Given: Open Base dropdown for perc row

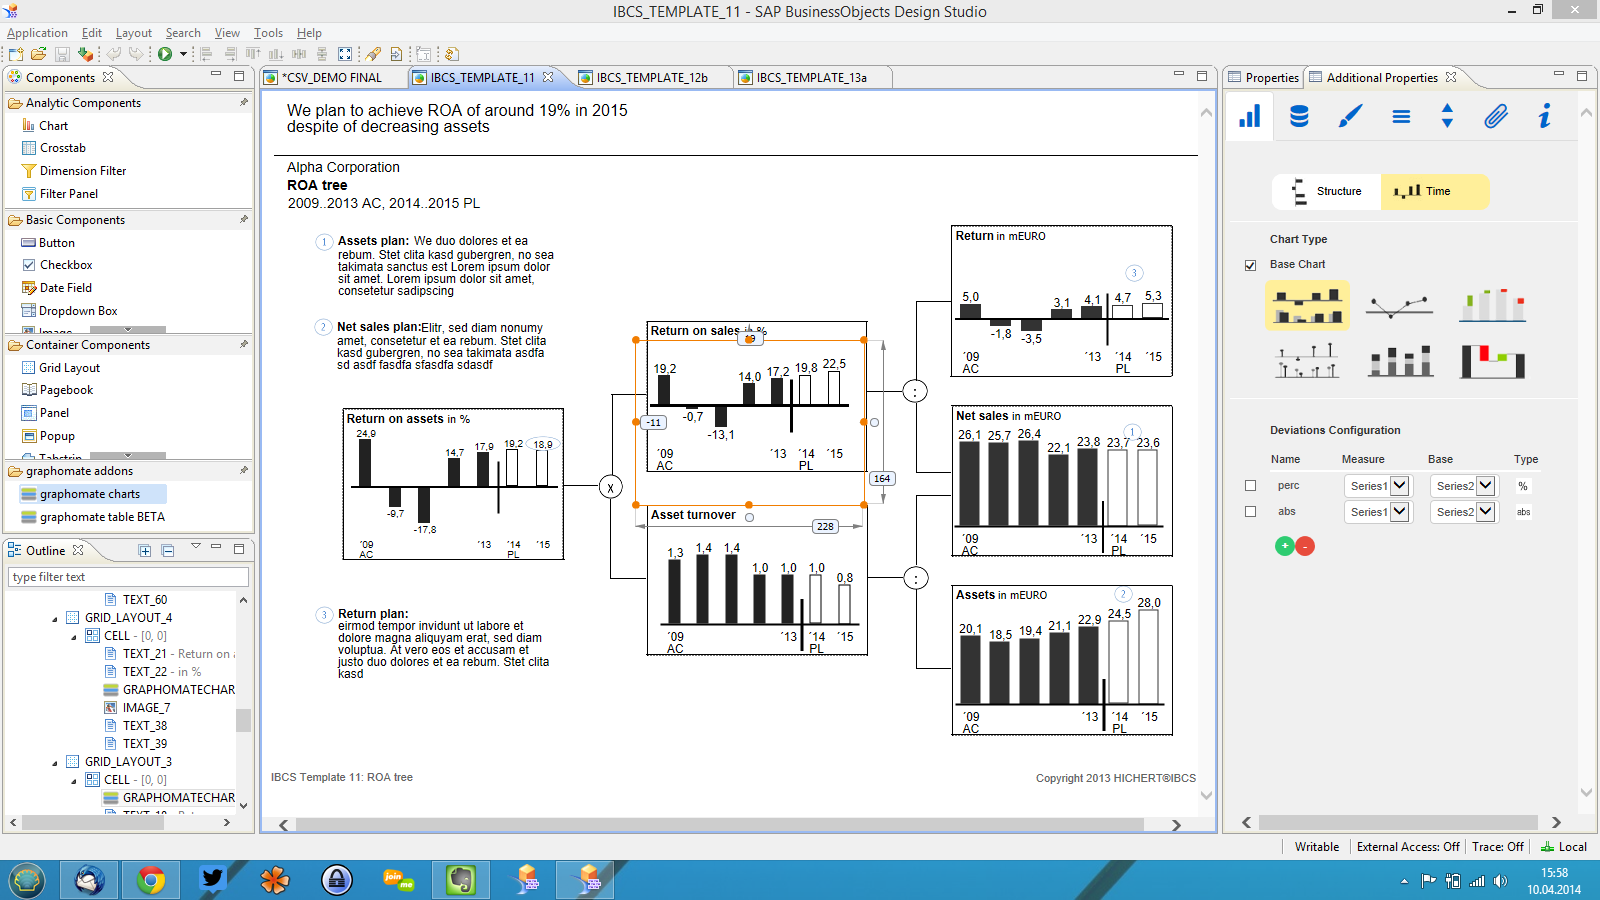Looking at the screenshot, I should pos(1463,486).
